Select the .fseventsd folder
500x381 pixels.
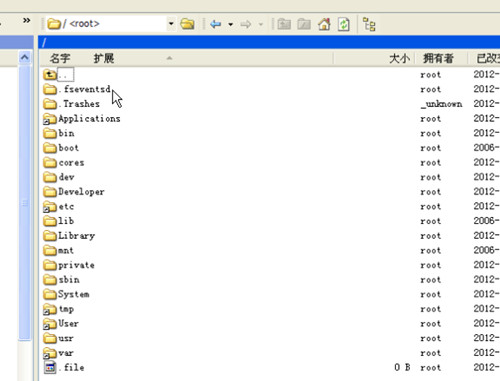pos(77,89)
